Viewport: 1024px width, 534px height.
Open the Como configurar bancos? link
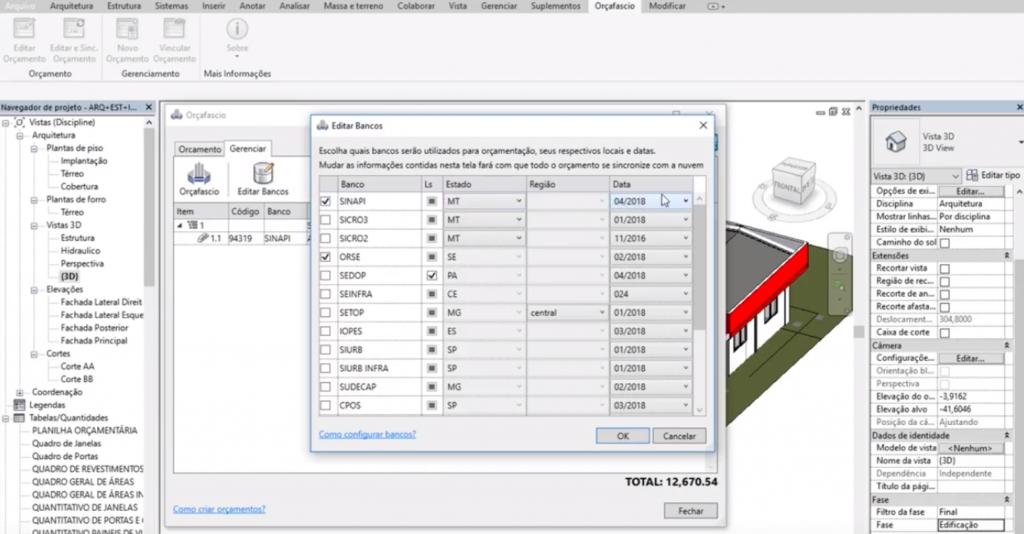tap(367, 434)
